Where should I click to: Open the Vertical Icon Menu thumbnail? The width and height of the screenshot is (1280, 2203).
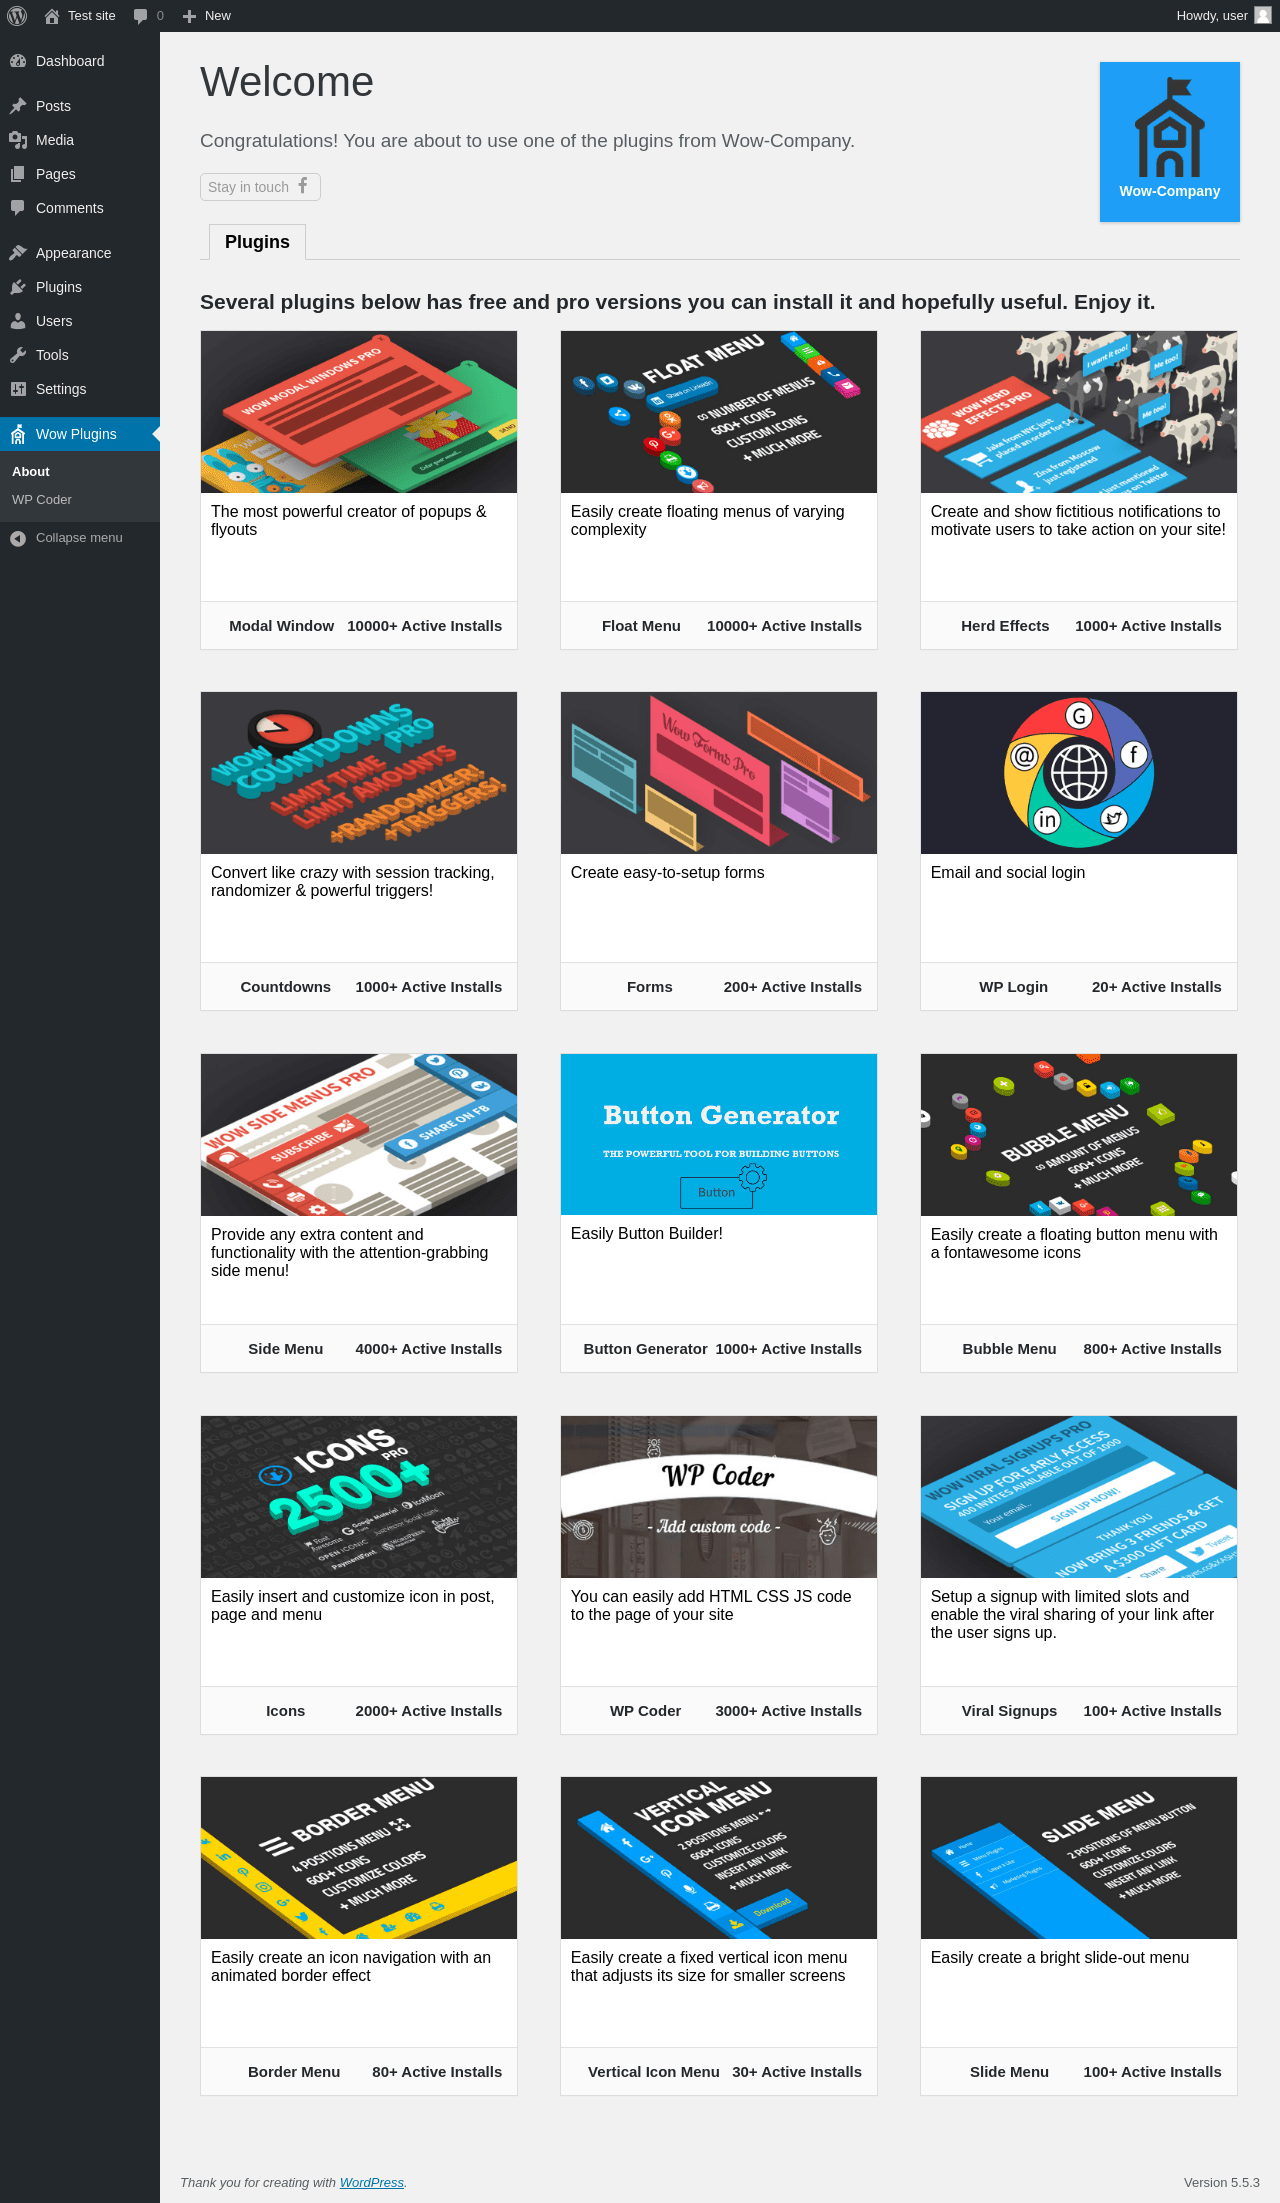click(x=719, y=1858)
